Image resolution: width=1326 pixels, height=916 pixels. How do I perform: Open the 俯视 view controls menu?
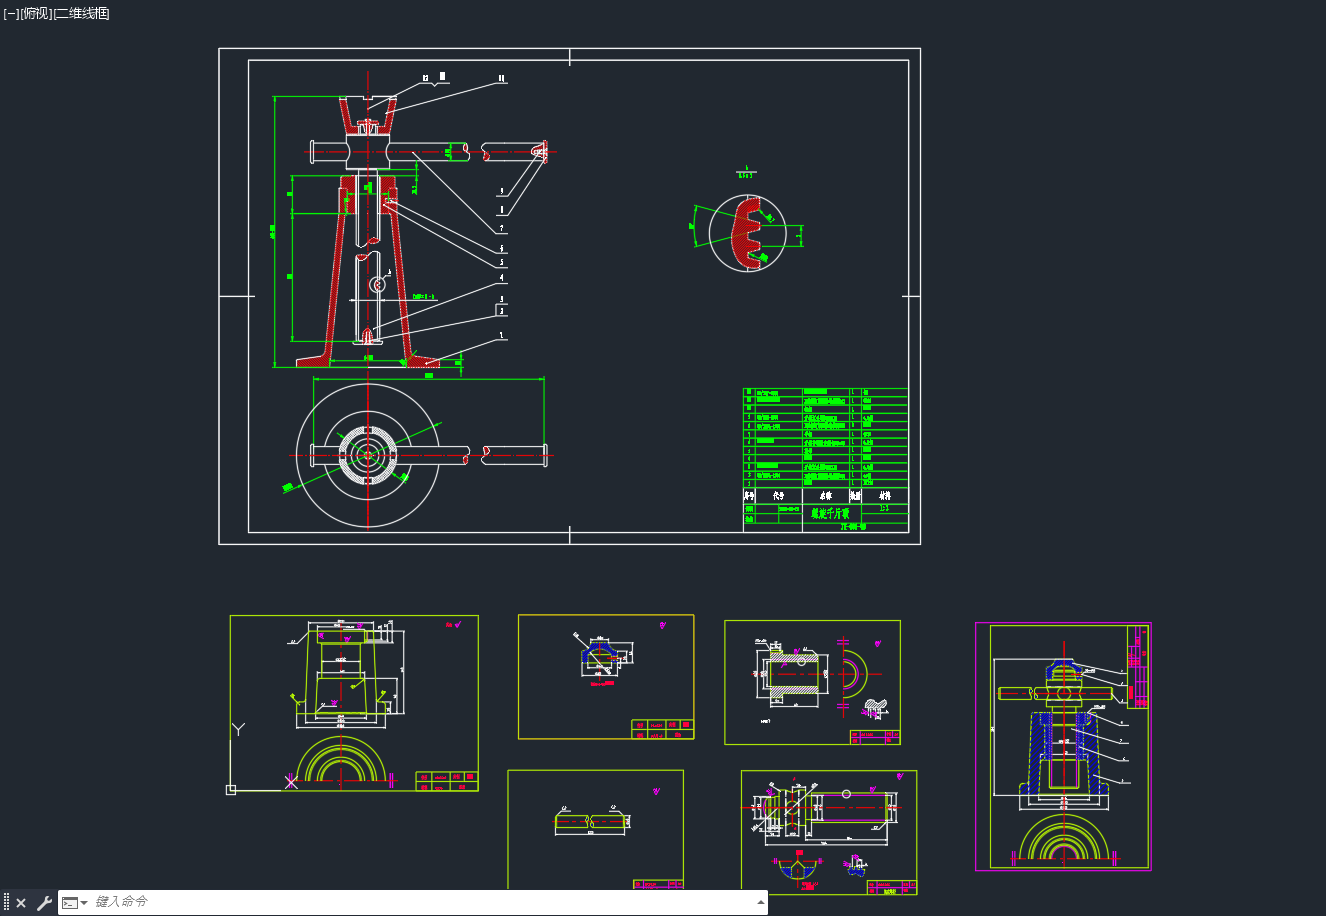[36, 13]
